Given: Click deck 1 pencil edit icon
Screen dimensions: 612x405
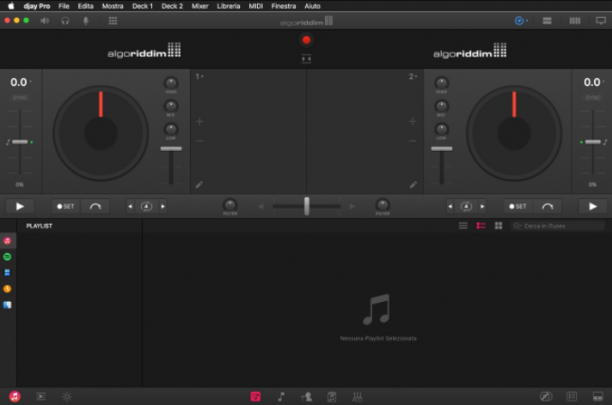Looking at the screenshot, I should click(199, 185).
